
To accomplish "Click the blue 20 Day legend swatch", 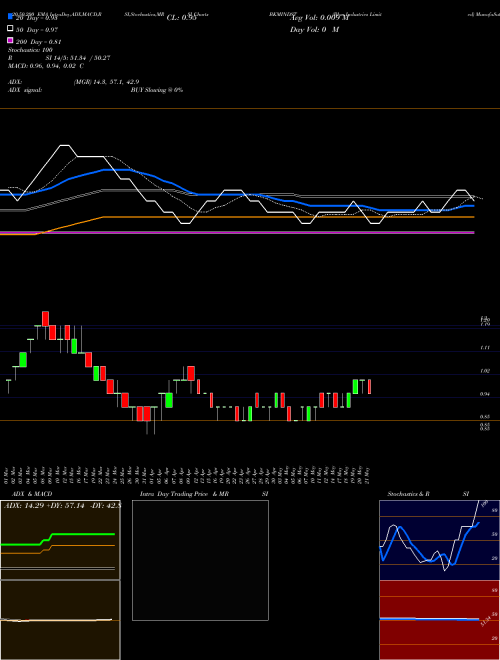I will point(10,16).
